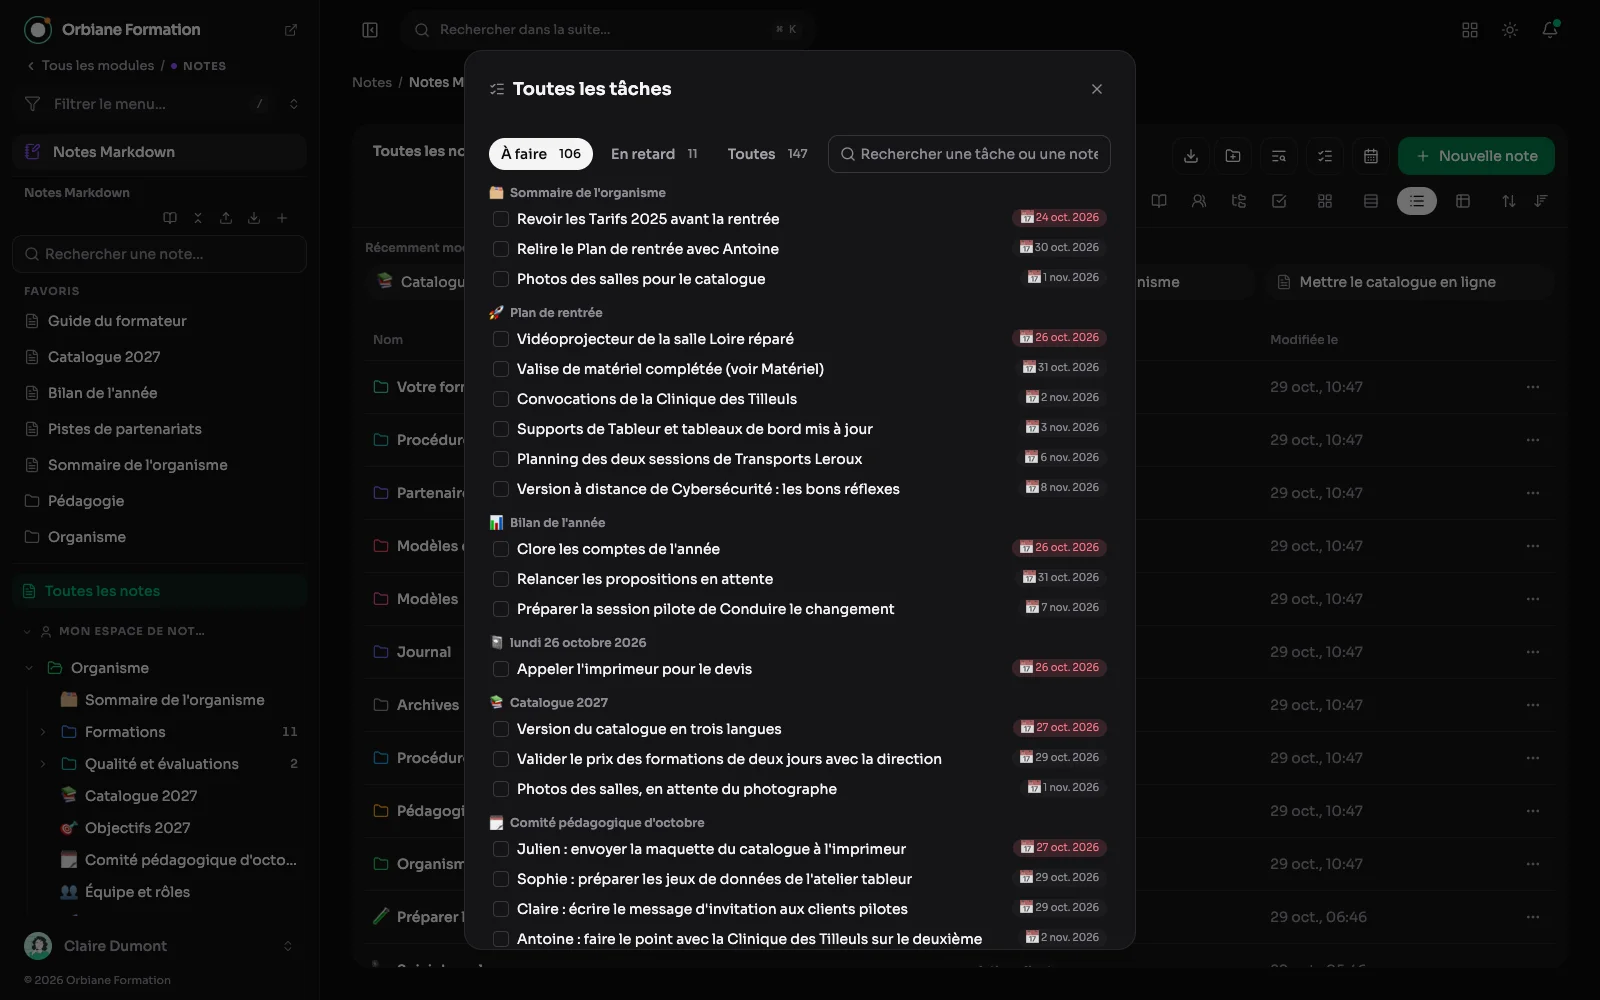The image size is (1600, 1000).
Task: Toggle the light theme sun icon
Action: [1510, 30]
